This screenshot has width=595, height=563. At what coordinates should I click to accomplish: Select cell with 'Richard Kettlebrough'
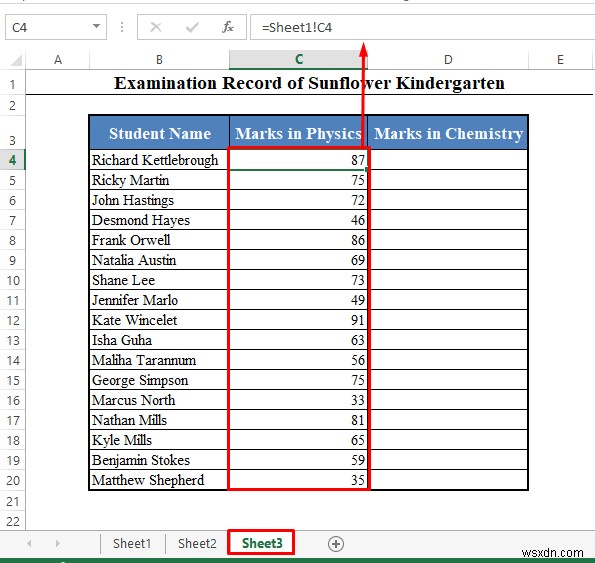159,160
